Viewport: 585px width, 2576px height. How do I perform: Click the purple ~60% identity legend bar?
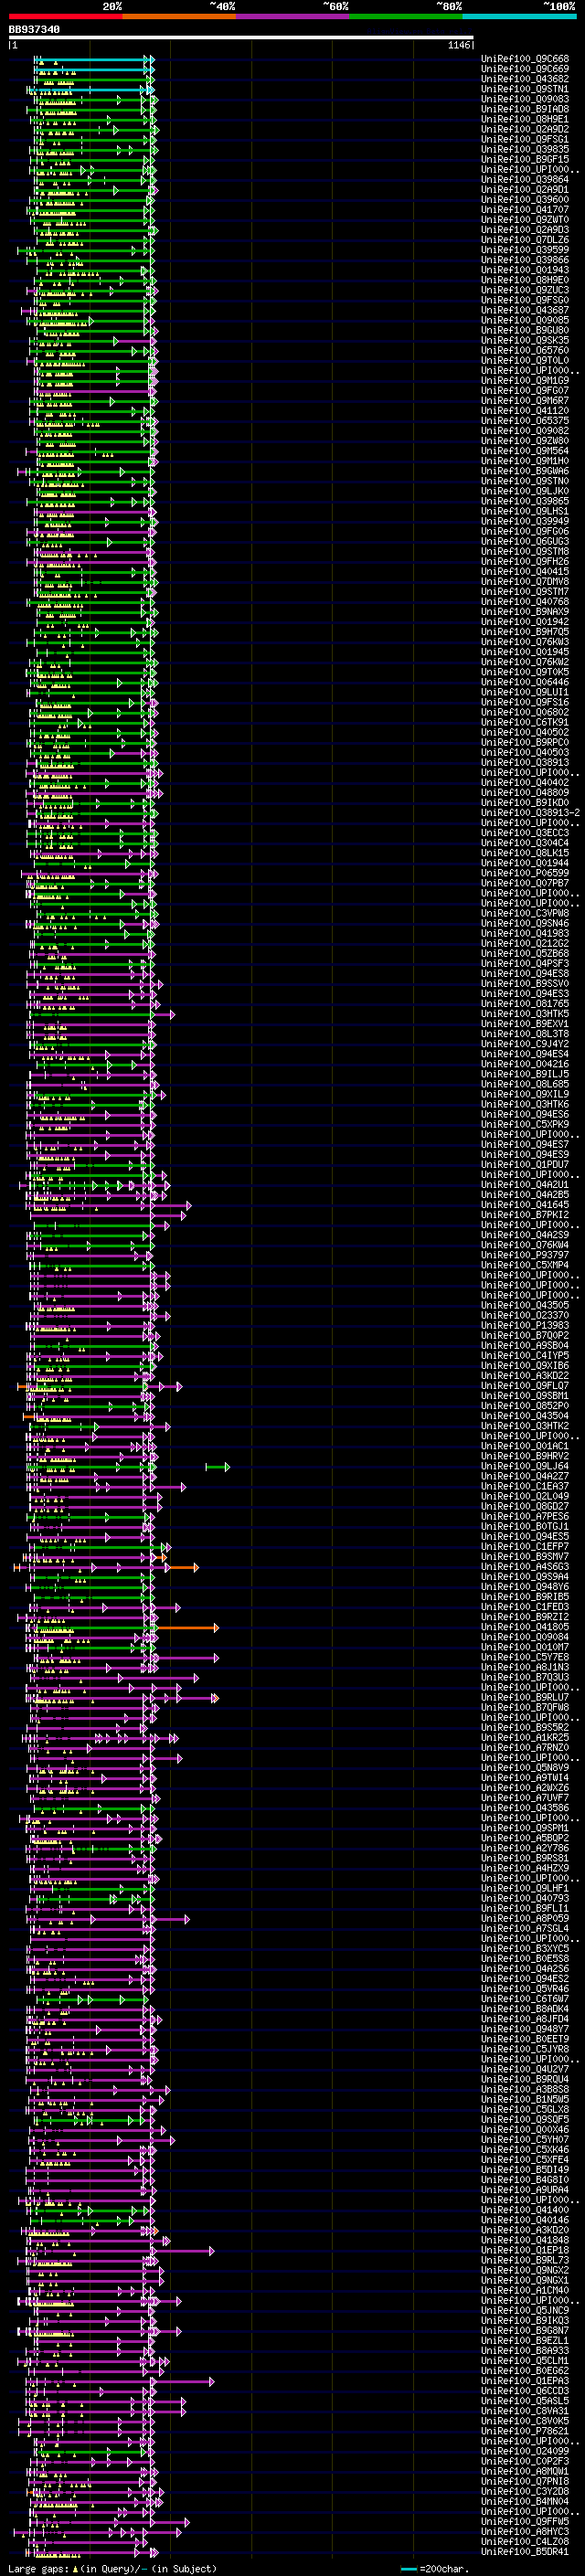(x=293, y=16)
